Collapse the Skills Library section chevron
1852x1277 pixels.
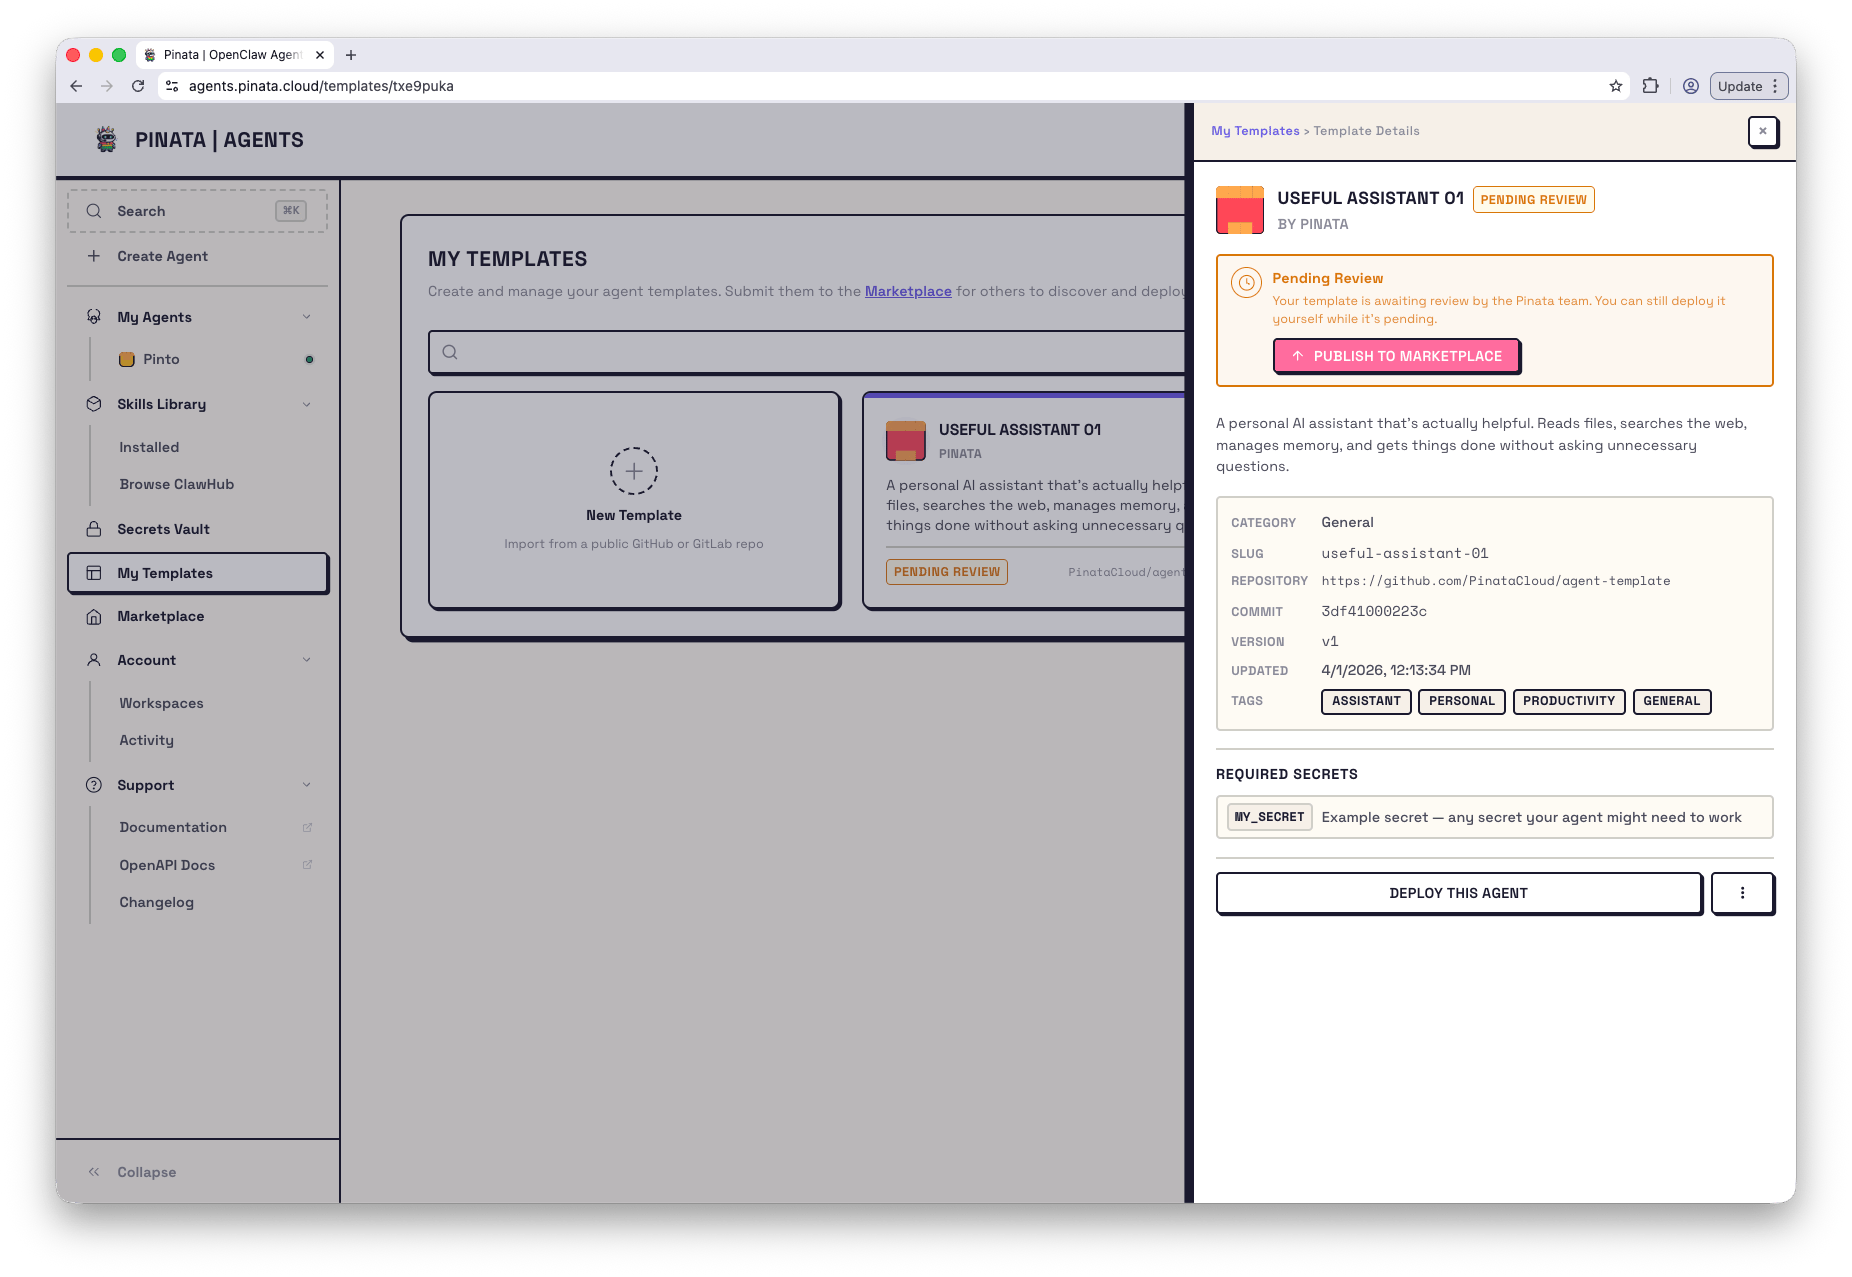point(307,404)
